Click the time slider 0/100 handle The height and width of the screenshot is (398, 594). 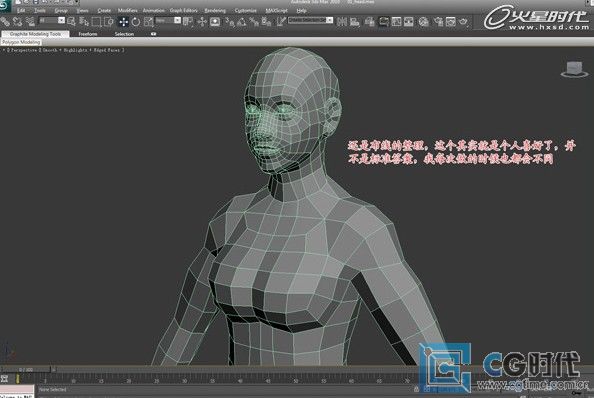pos(26,369)
